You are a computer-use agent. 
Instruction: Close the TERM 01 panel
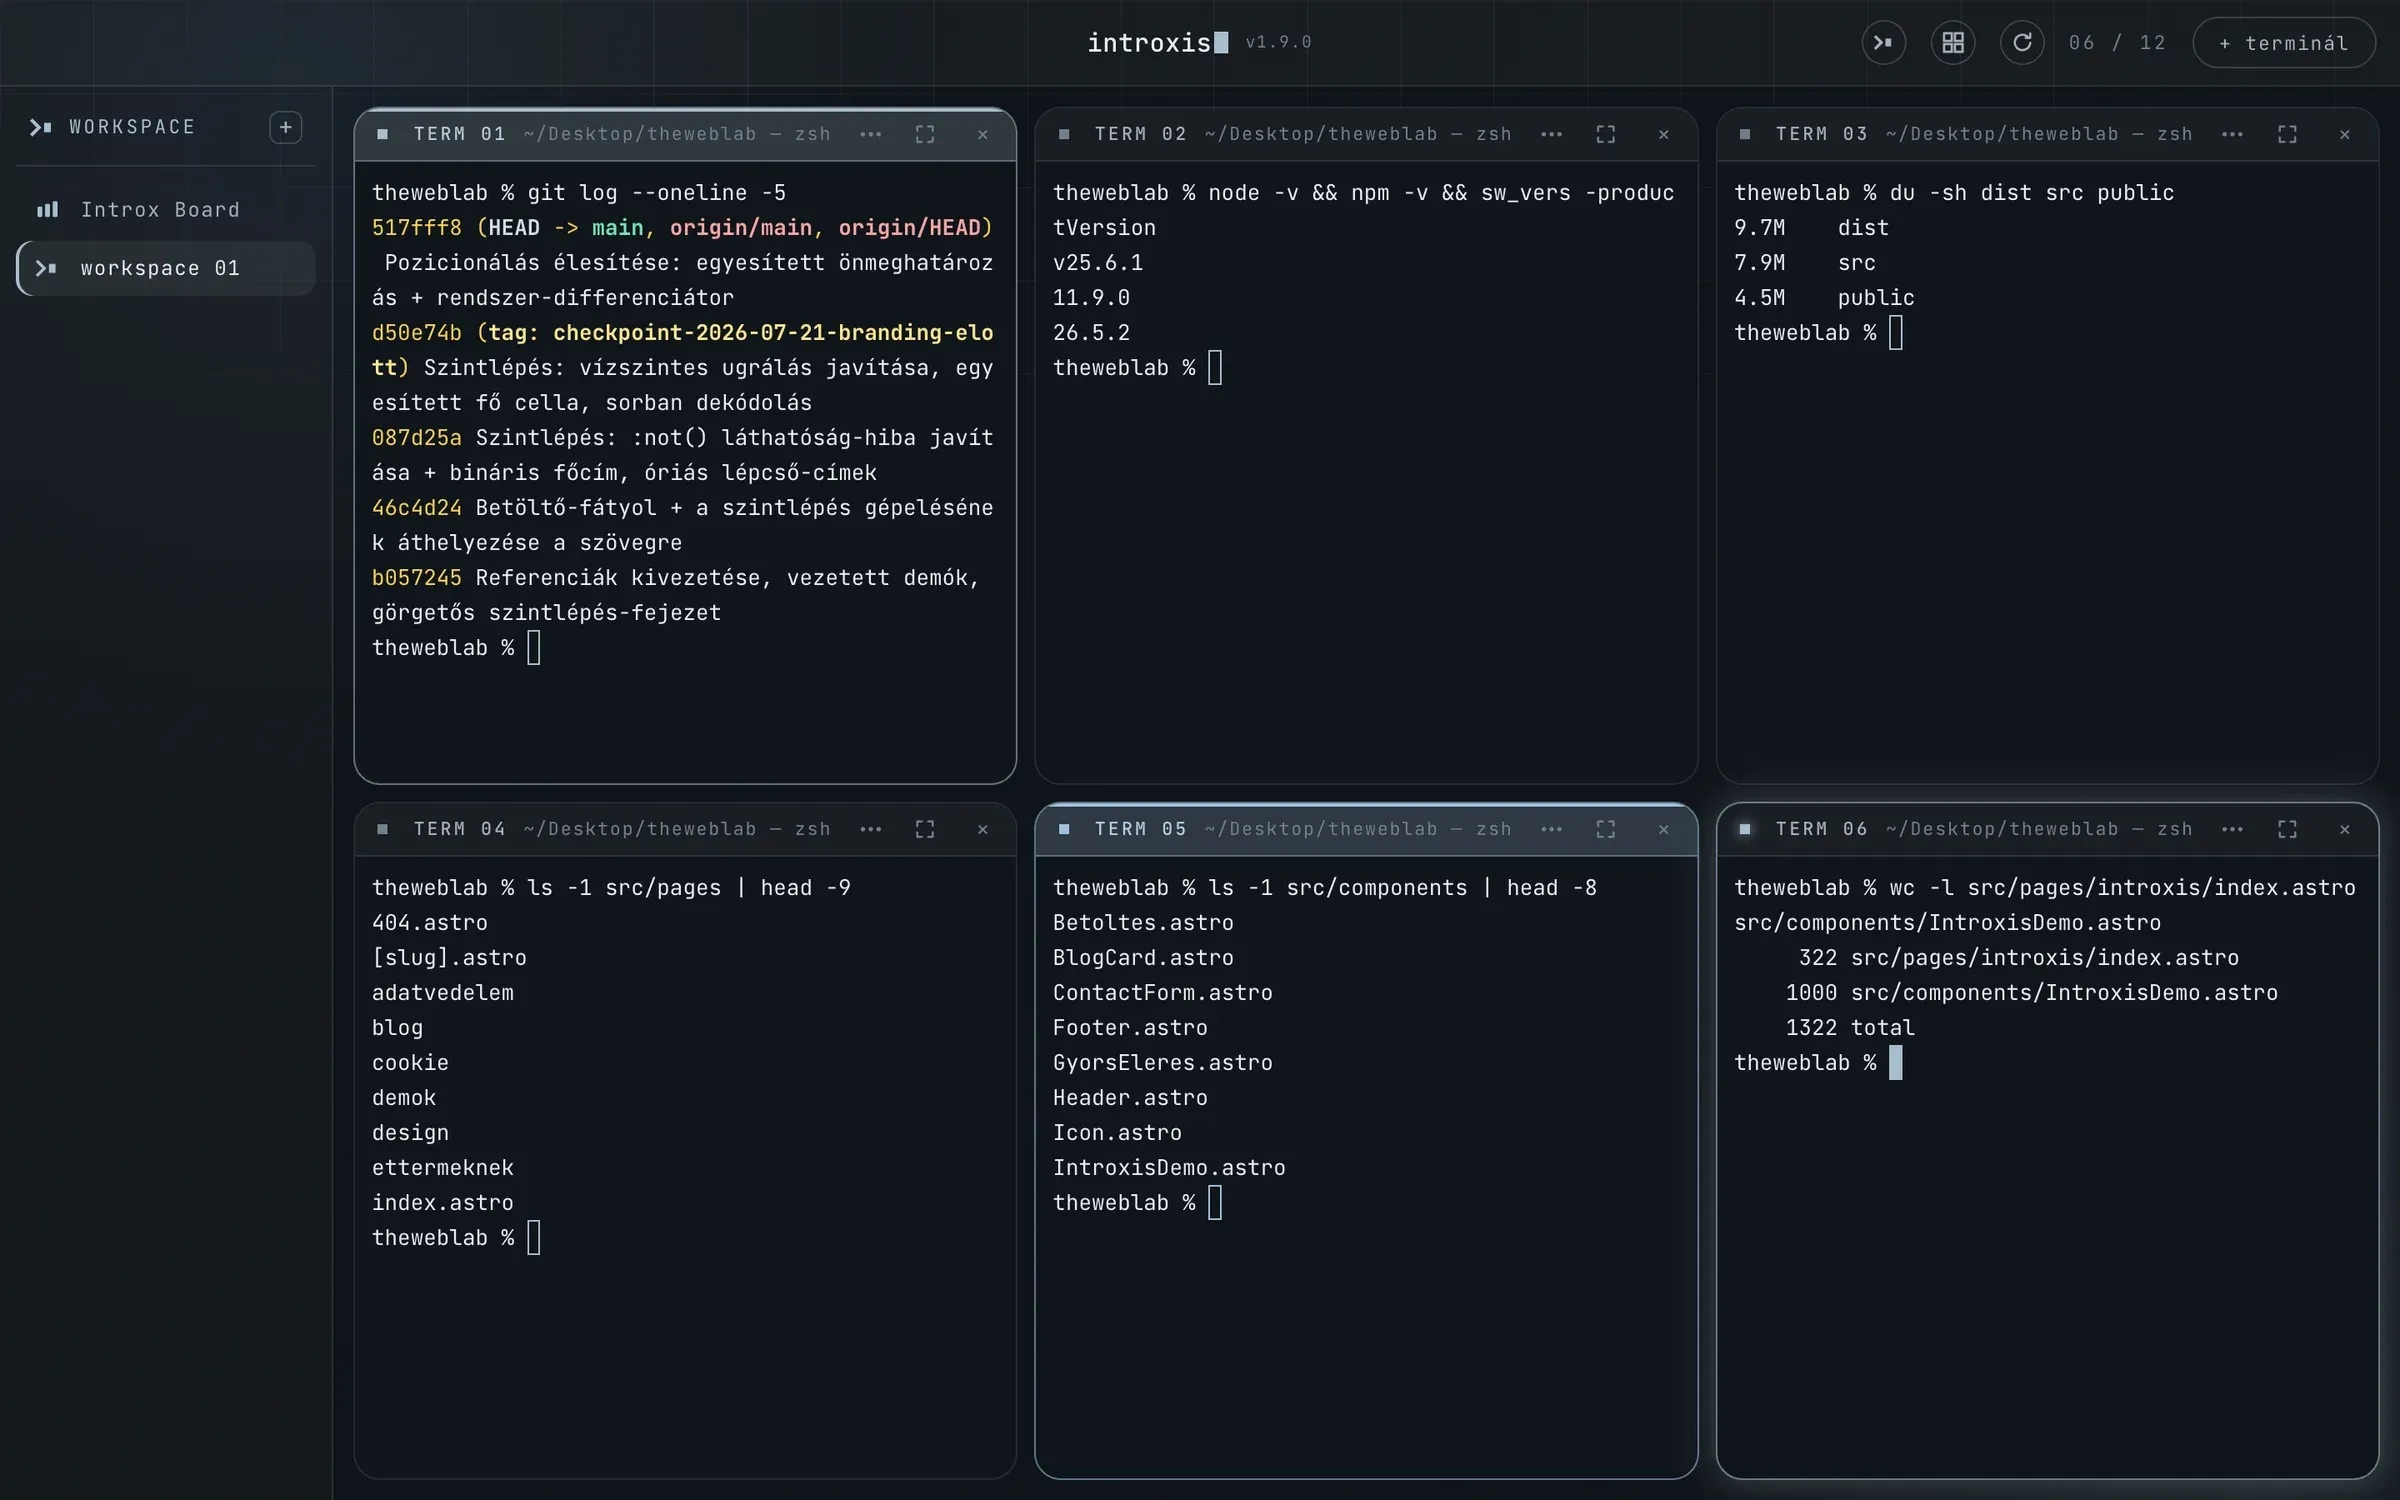tap(983, 134)
